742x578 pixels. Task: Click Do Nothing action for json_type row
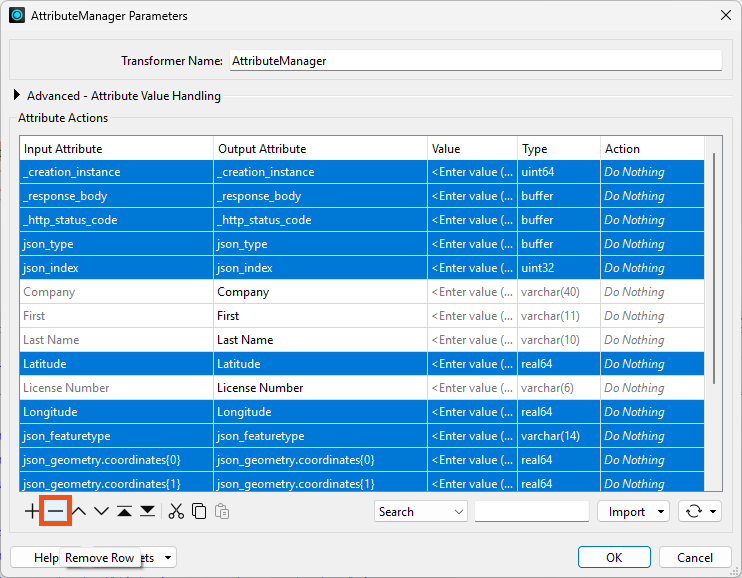coord(652,244)
